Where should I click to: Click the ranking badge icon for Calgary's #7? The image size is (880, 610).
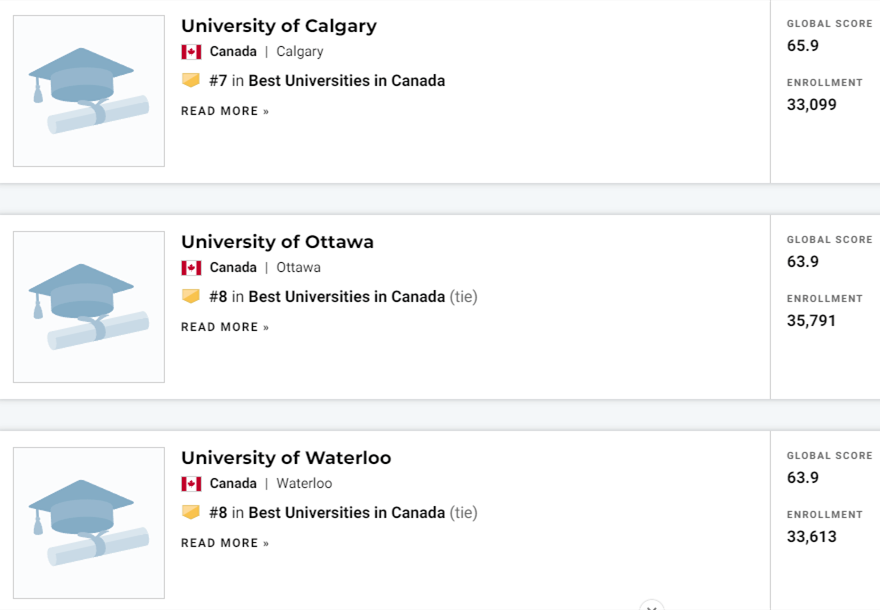click(x=191, y=81)
